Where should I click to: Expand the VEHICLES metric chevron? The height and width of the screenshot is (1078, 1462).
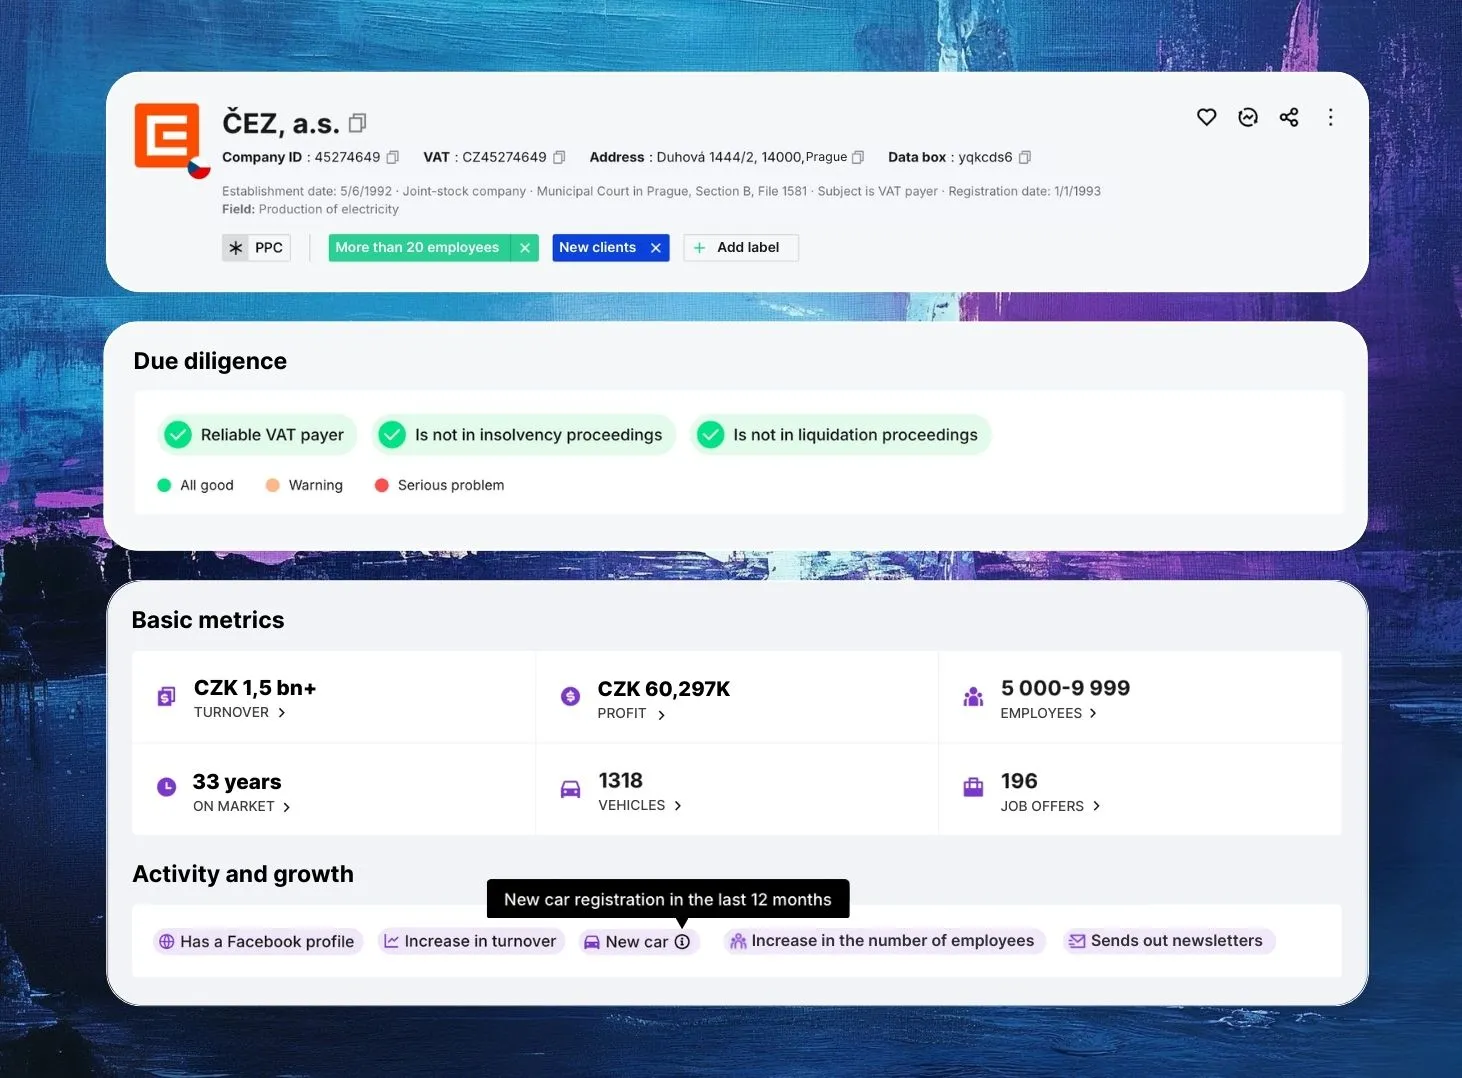tap(678, 805)
